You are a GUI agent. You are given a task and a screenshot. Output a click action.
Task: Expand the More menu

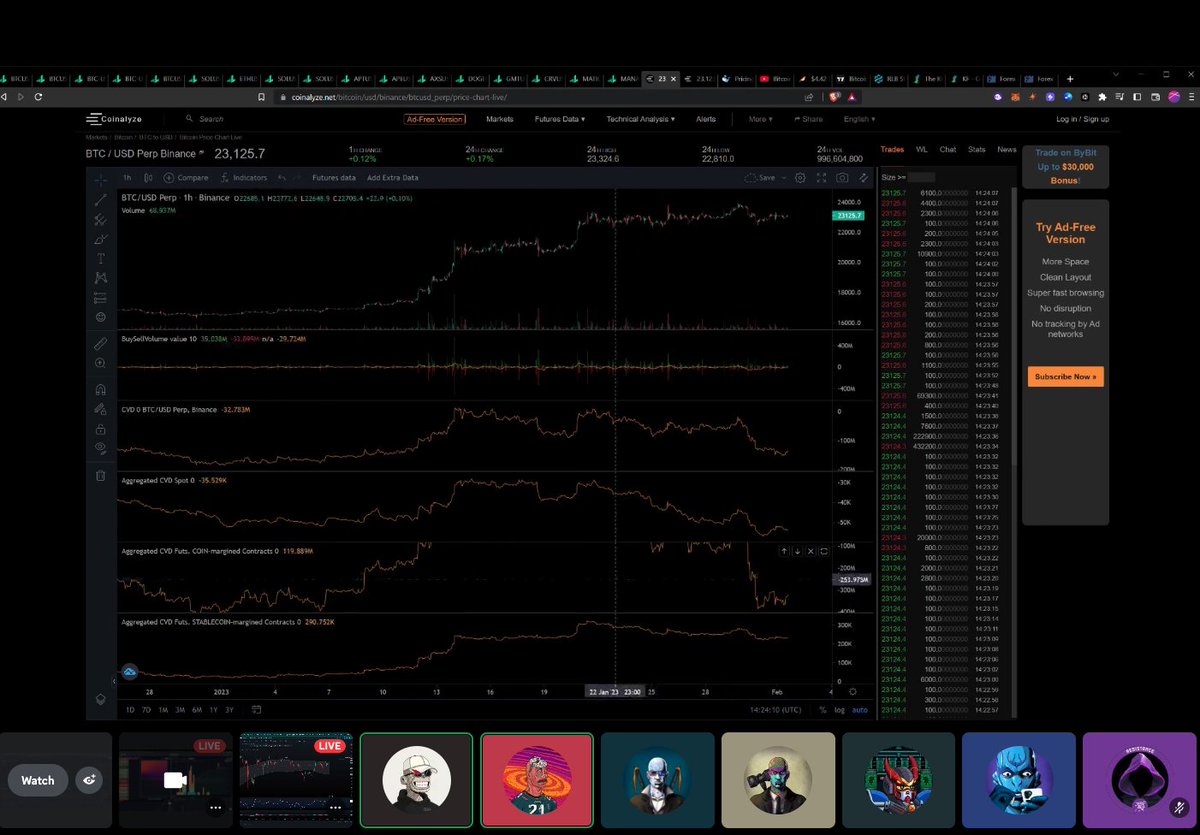tap(760, 119)
